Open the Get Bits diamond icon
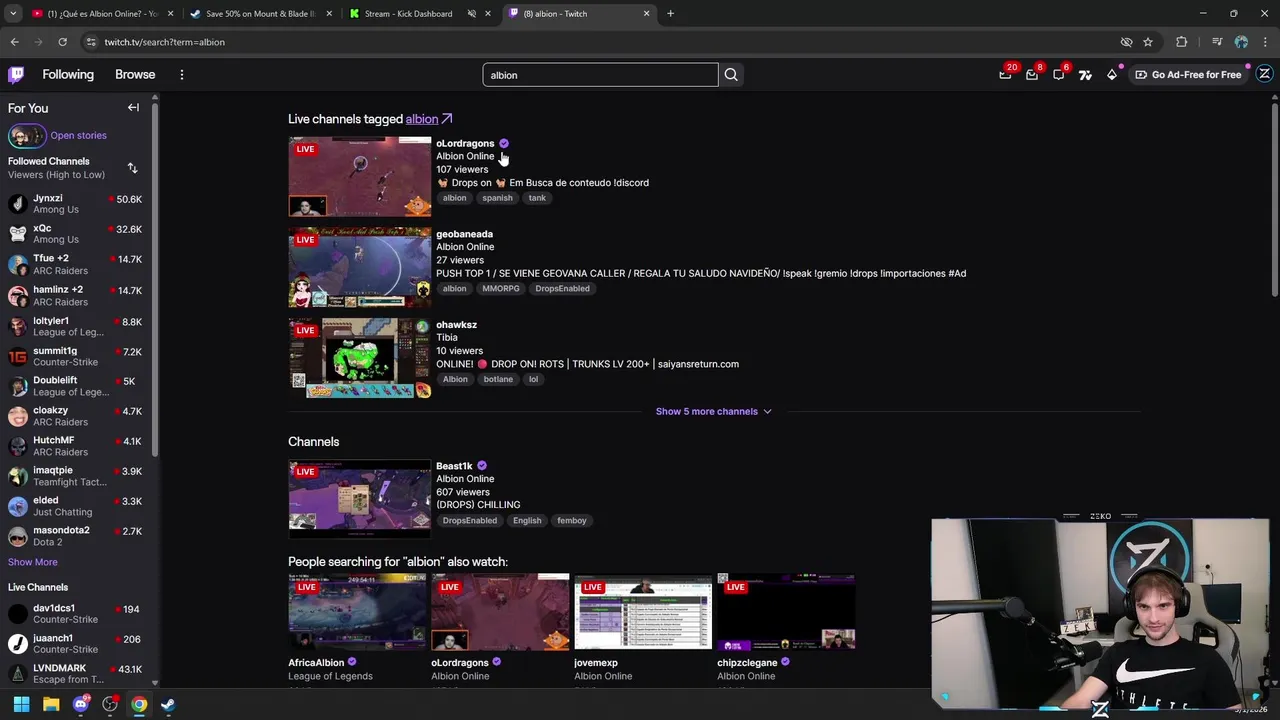 click(1112, 75)
